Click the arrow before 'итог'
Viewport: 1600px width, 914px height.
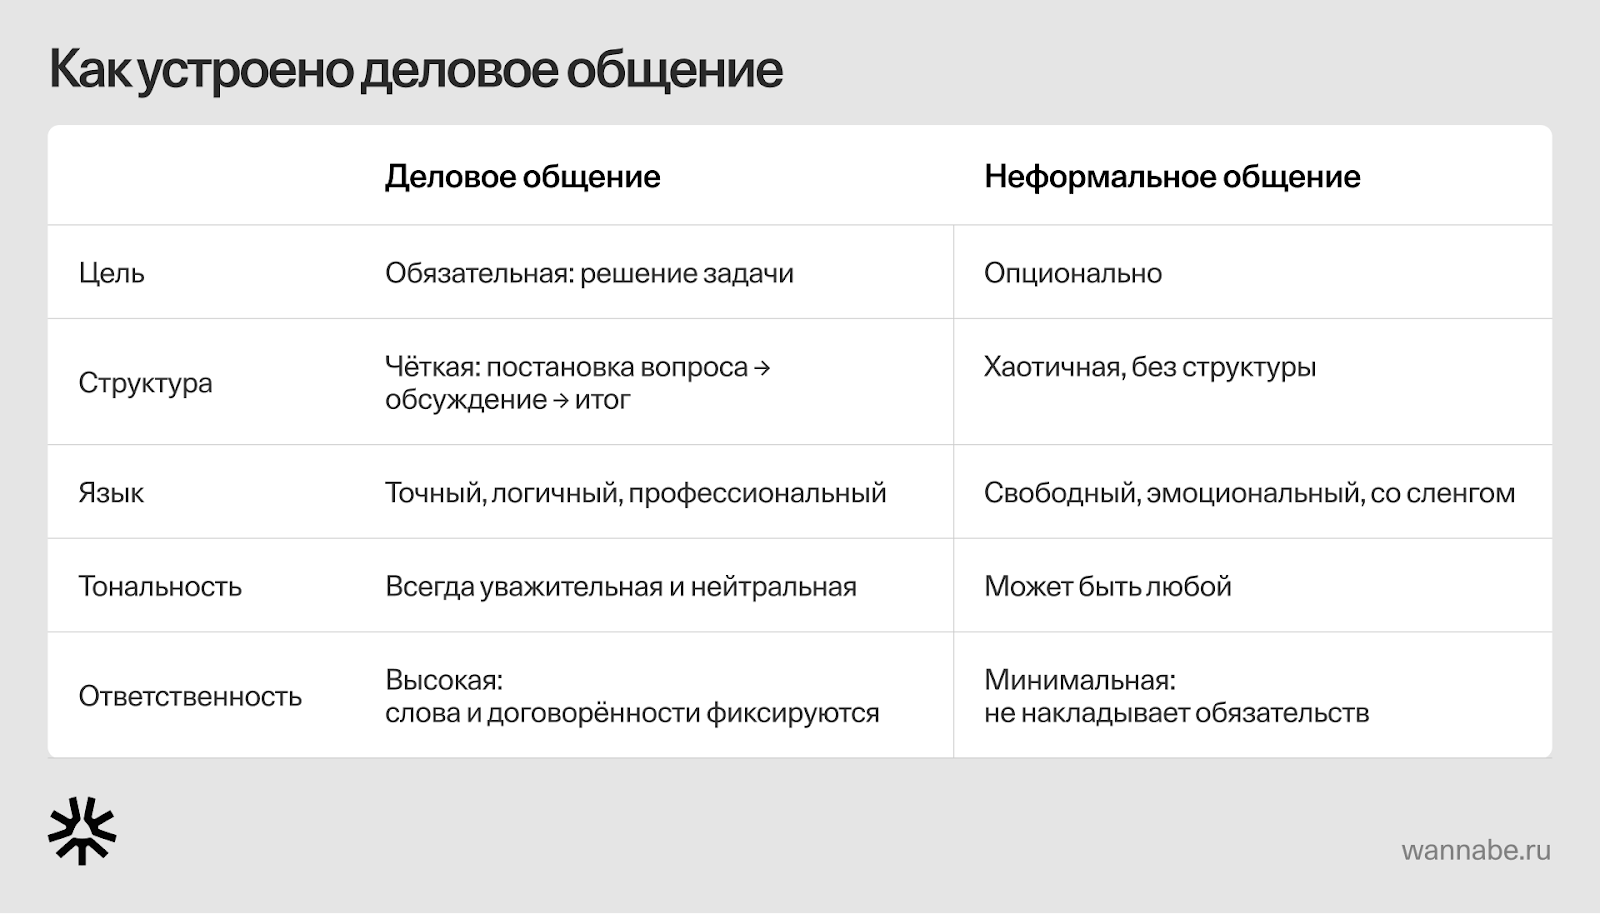point(560,400)
